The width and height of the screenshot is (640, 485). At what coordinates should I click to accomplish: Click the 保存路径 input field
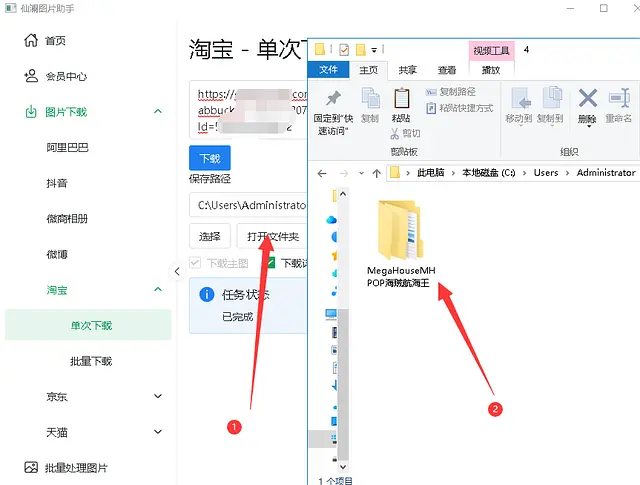pyautogui.click(x=248, y=205)
